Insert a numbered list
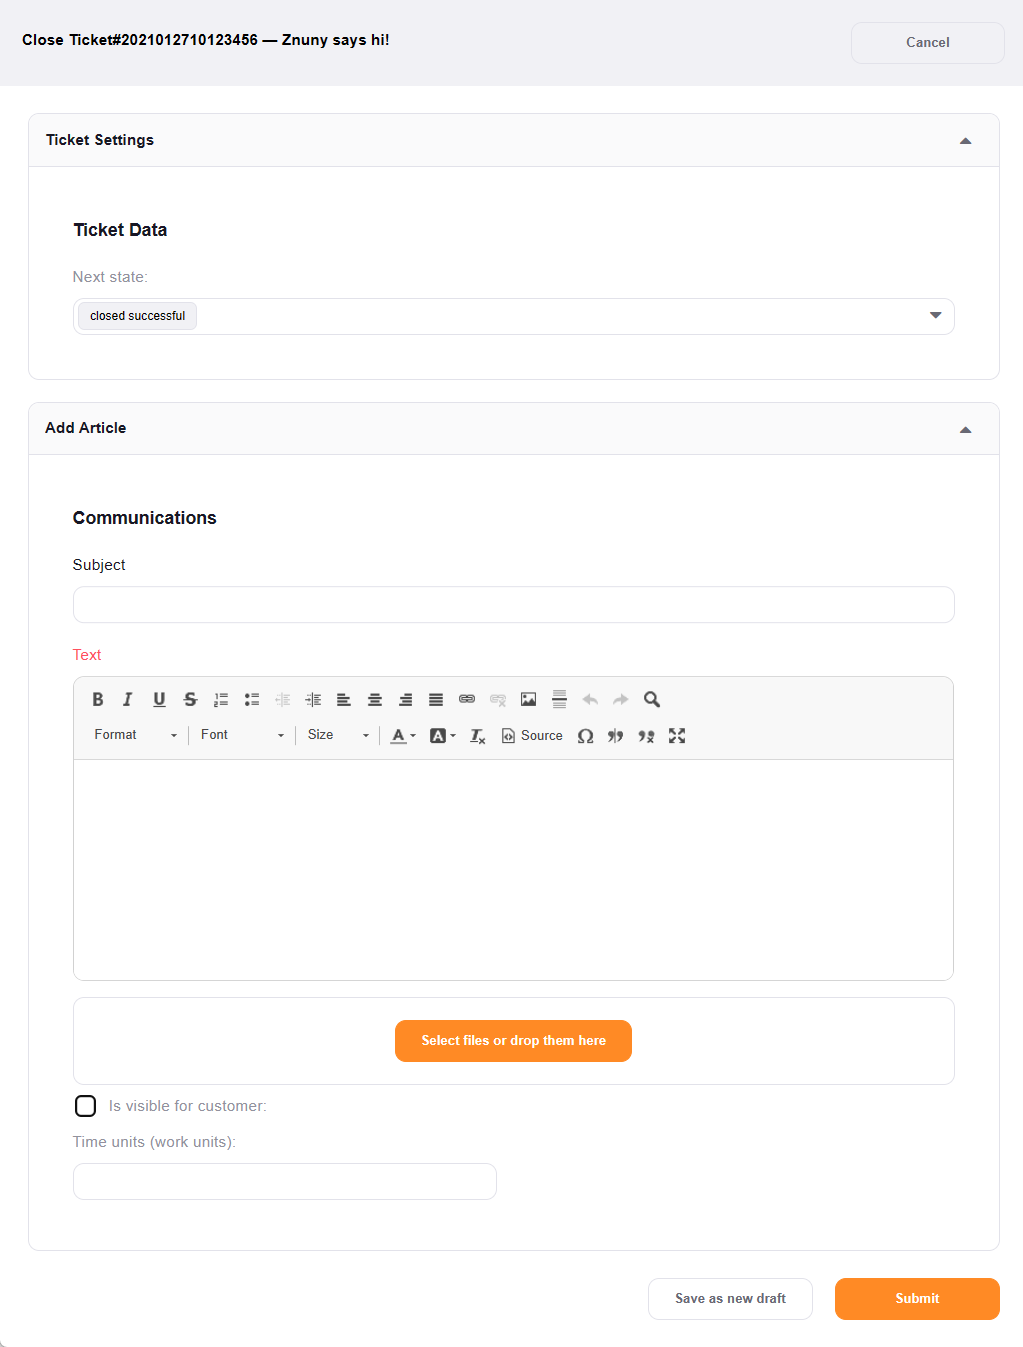The image size is (1023, 1347). click(221, 700)
